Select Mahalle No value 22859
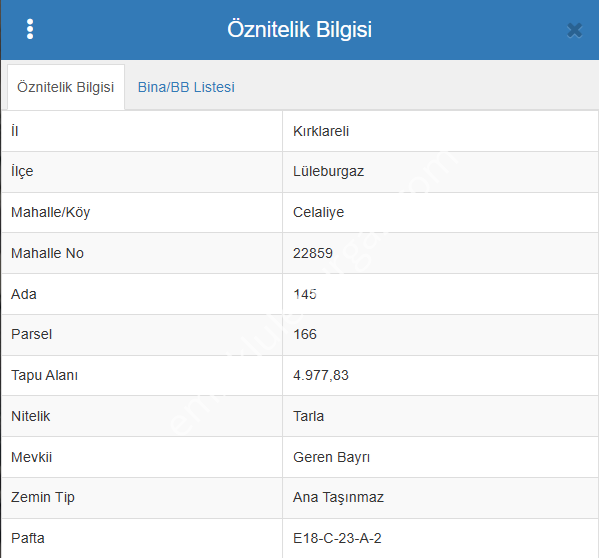The image size is (599, 558). 313,253
